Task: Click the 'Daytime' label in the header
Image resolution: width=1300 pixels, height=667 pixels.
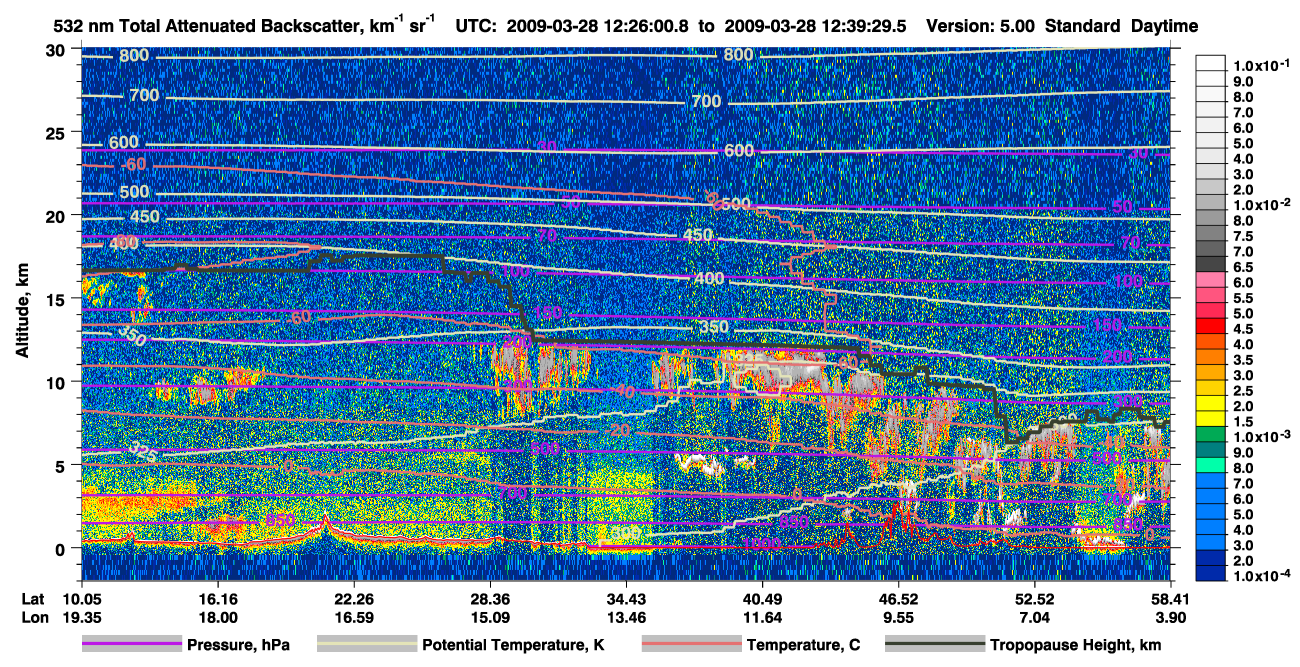Action: click(x=1165, y=26)
